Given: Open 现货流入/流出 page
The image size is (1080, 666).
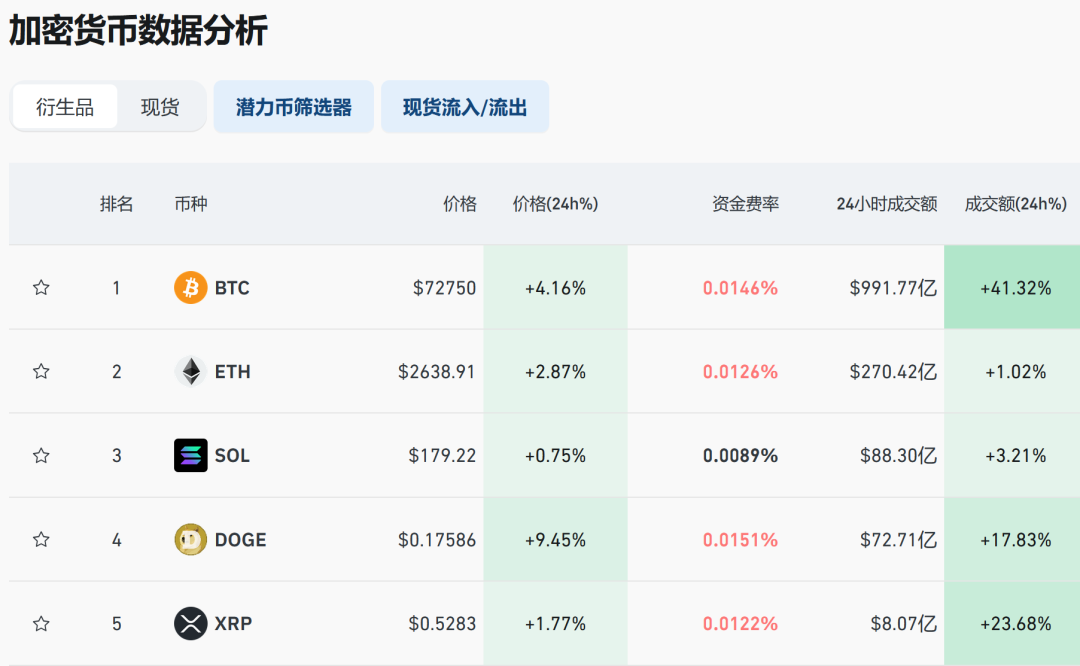Looking at the screenshot, I should [465, 107].
